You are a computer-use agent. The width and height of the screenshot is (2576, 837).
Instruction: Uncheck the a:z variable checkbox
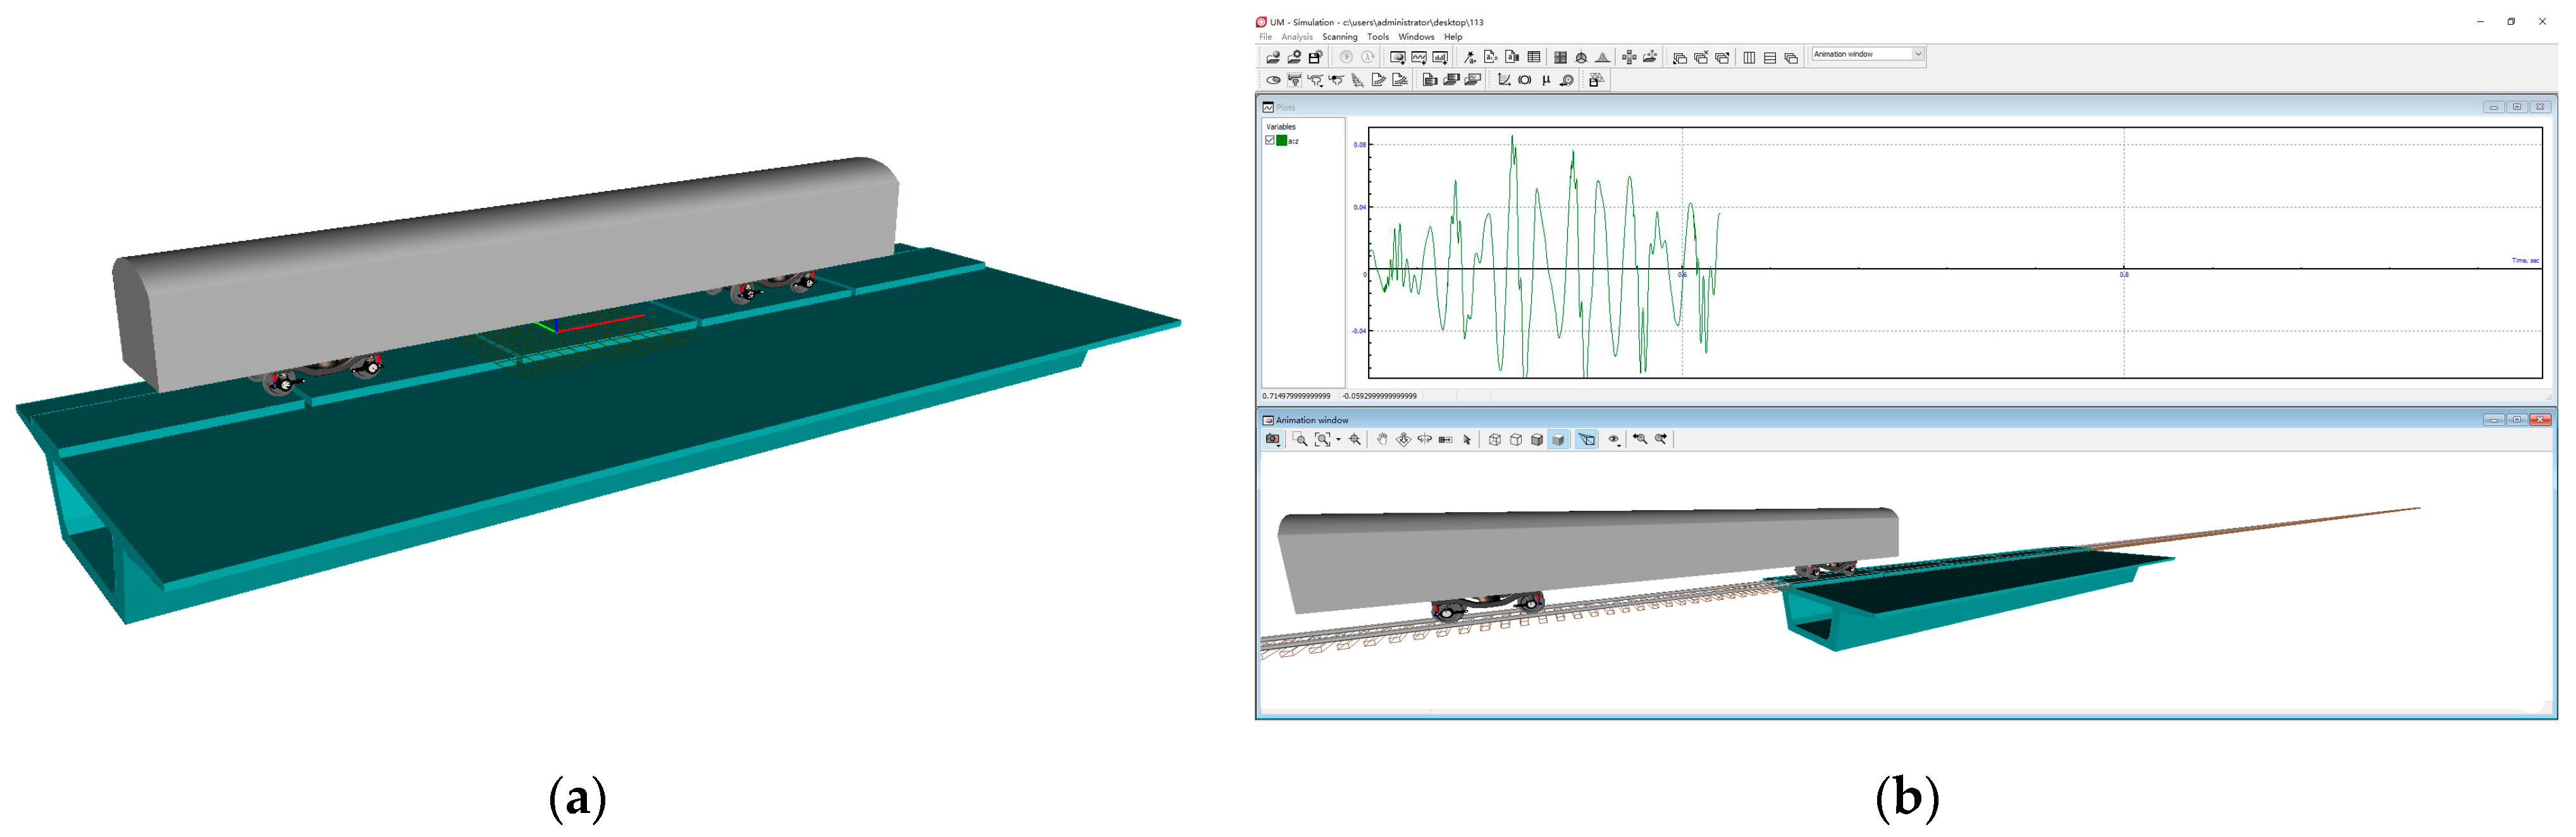pos(1270,141)
